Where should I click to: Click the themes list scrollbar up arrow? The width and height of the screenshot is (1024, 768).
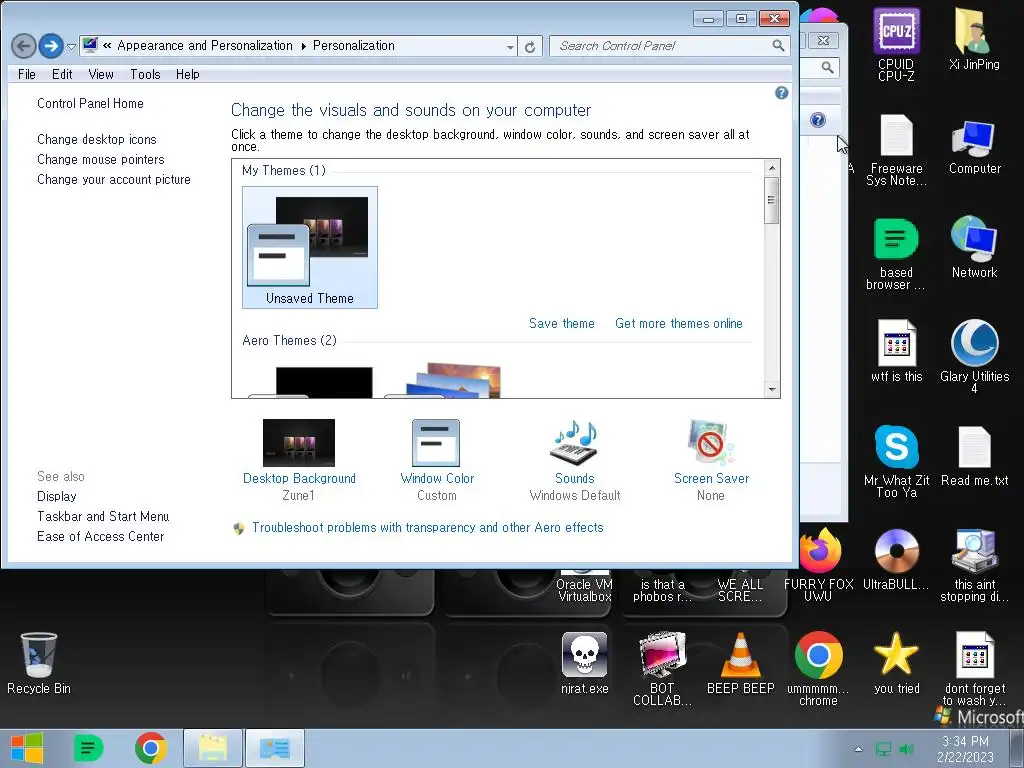coord(772,168)
